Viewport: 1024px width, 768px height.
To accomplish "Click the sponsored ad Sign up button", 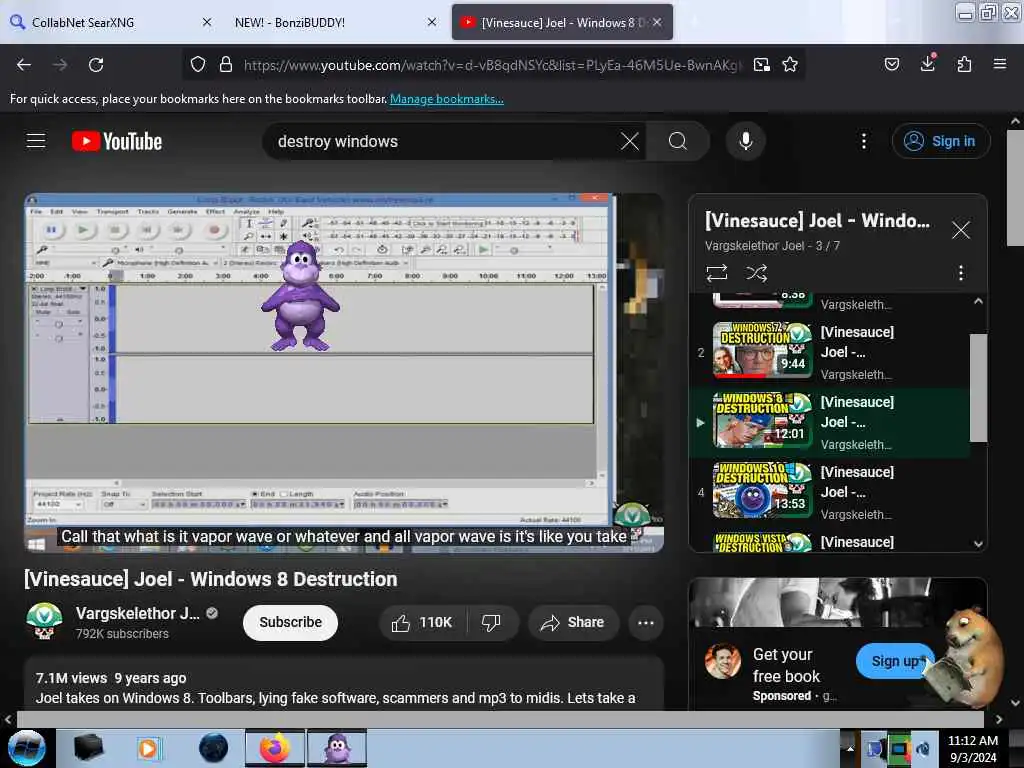I will (x=895, y=661).
